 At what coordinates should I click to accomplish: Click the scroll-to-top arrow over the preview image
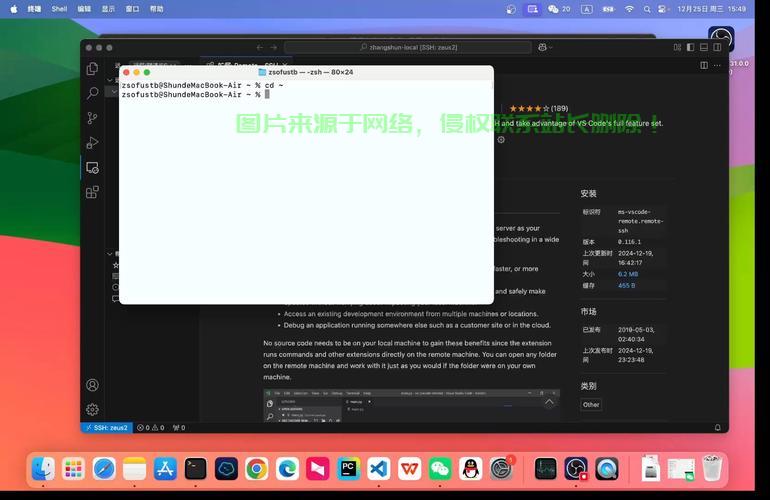(x=549, y=402)
